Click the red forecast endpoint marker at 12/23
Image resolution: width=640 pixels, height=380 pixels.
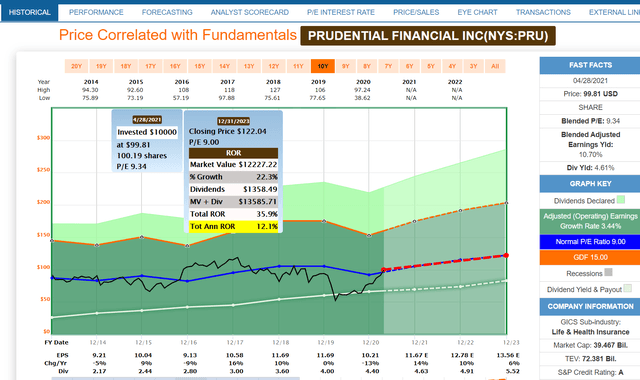(x=506, y=255)
